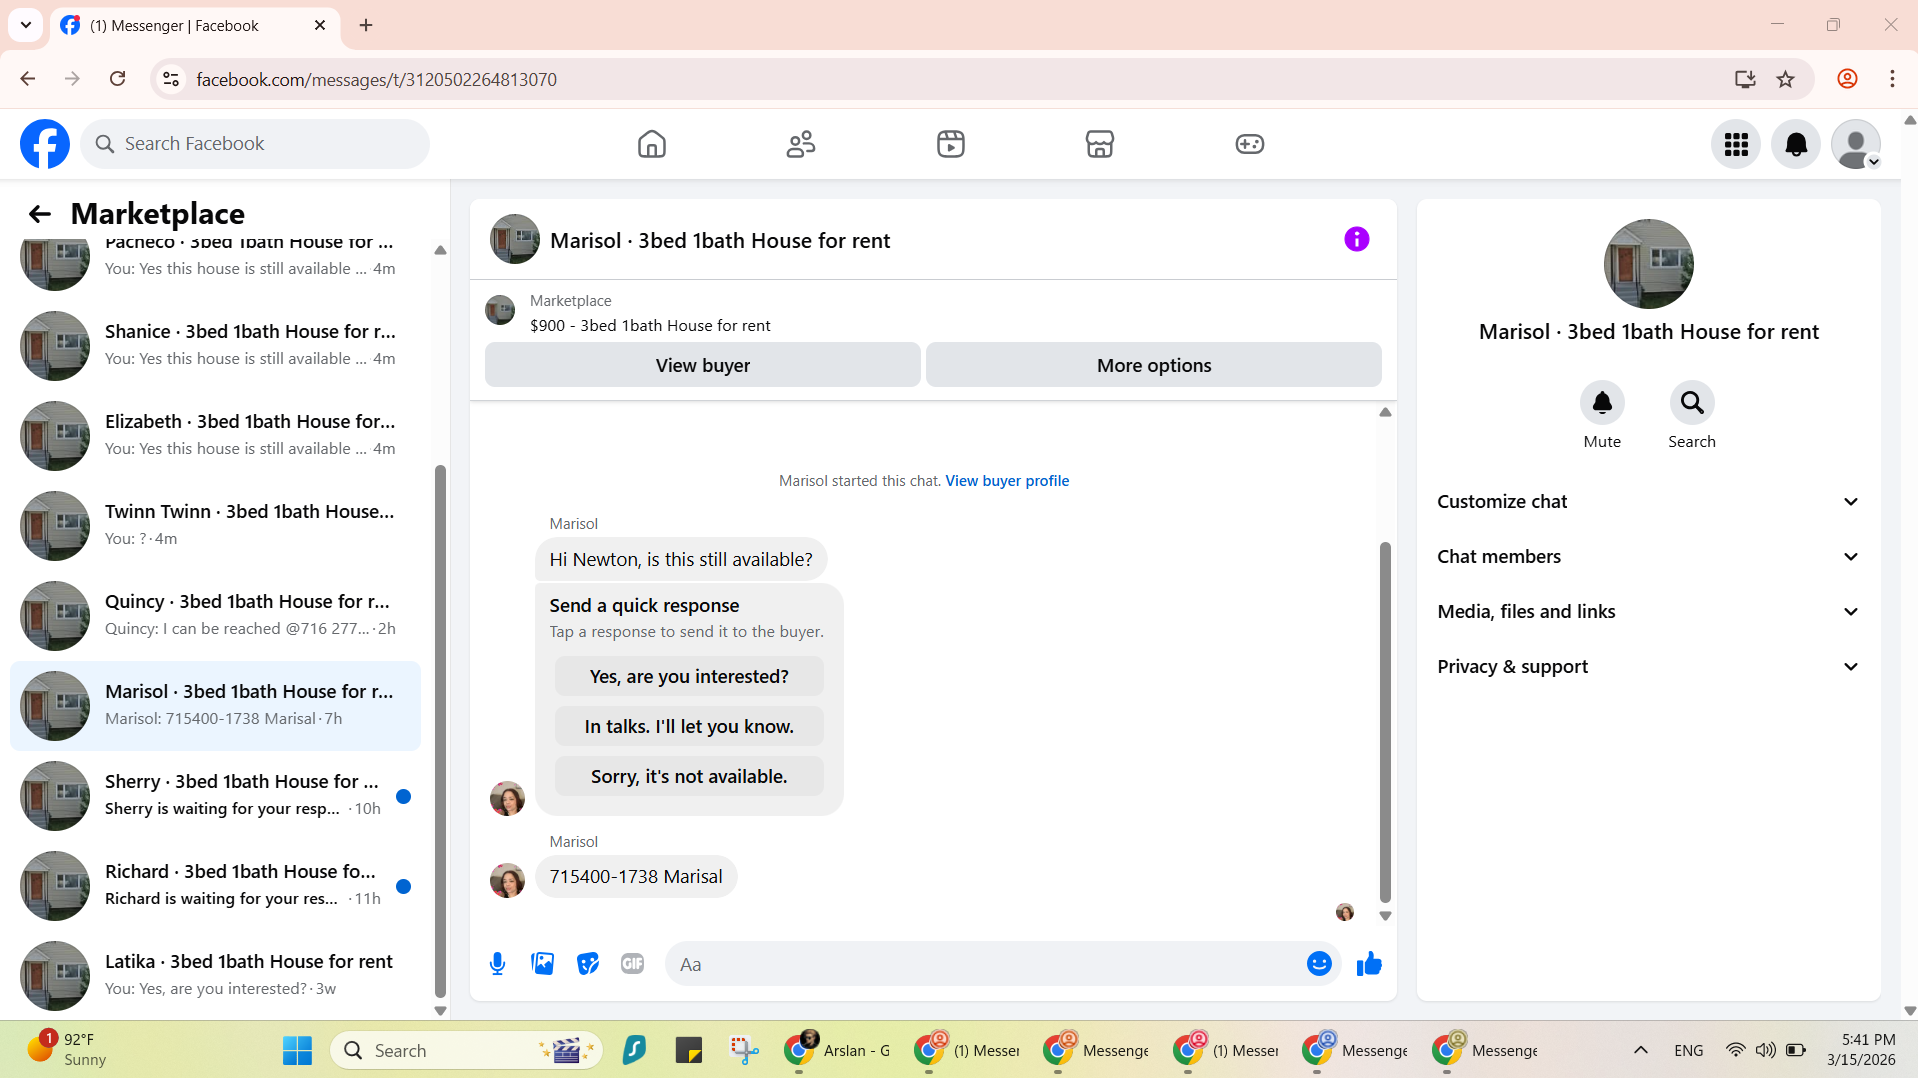The image size is (1918, 1078).
Task: Open the Friends icon in top navigation
Action: tap(801, 144)
